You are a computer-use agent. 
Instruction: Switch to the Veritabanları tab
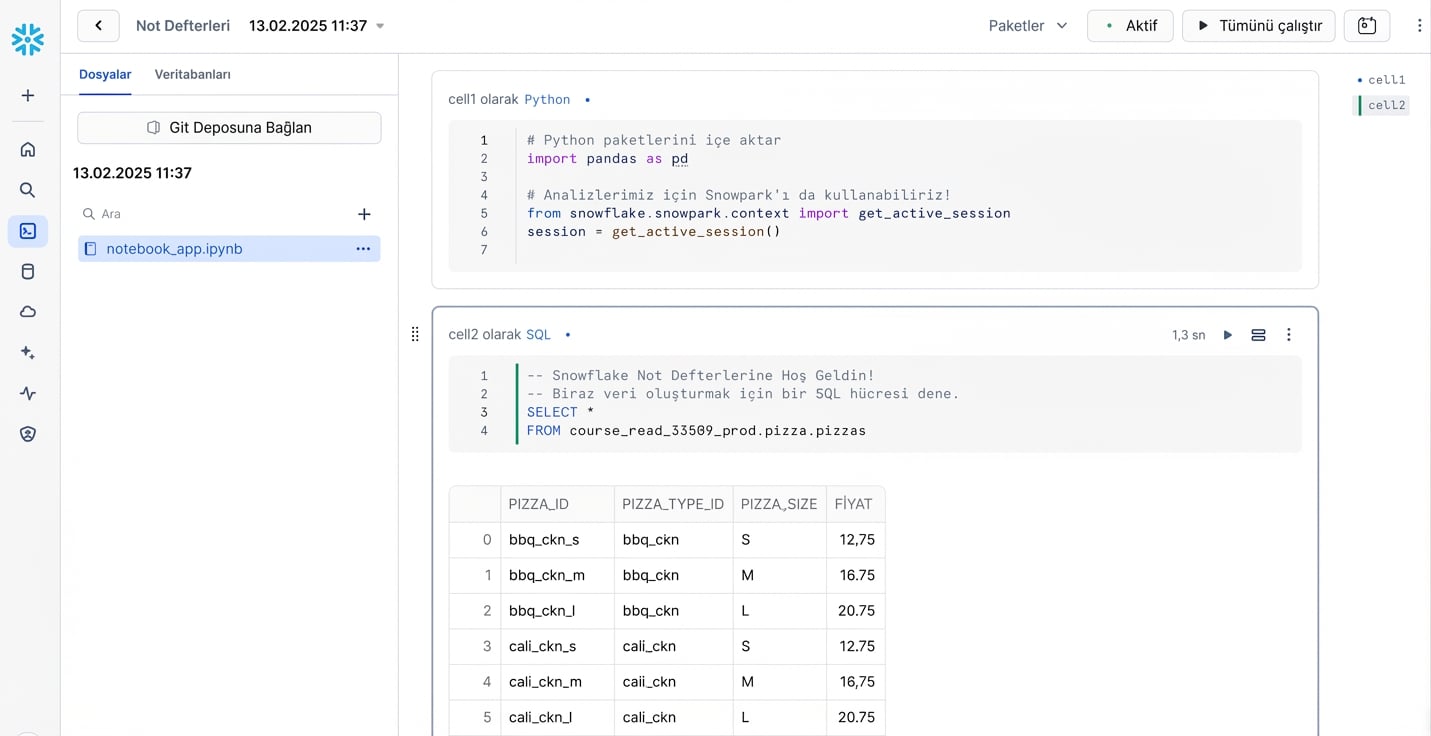coord(192,74)
